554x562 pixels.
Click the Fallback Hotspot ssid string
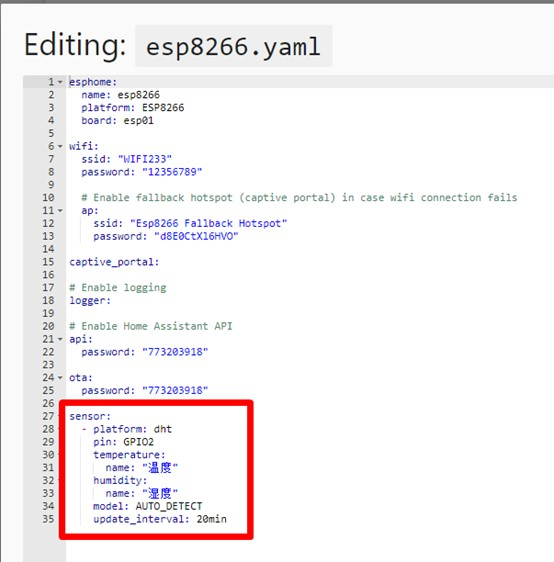coord(208,223)
